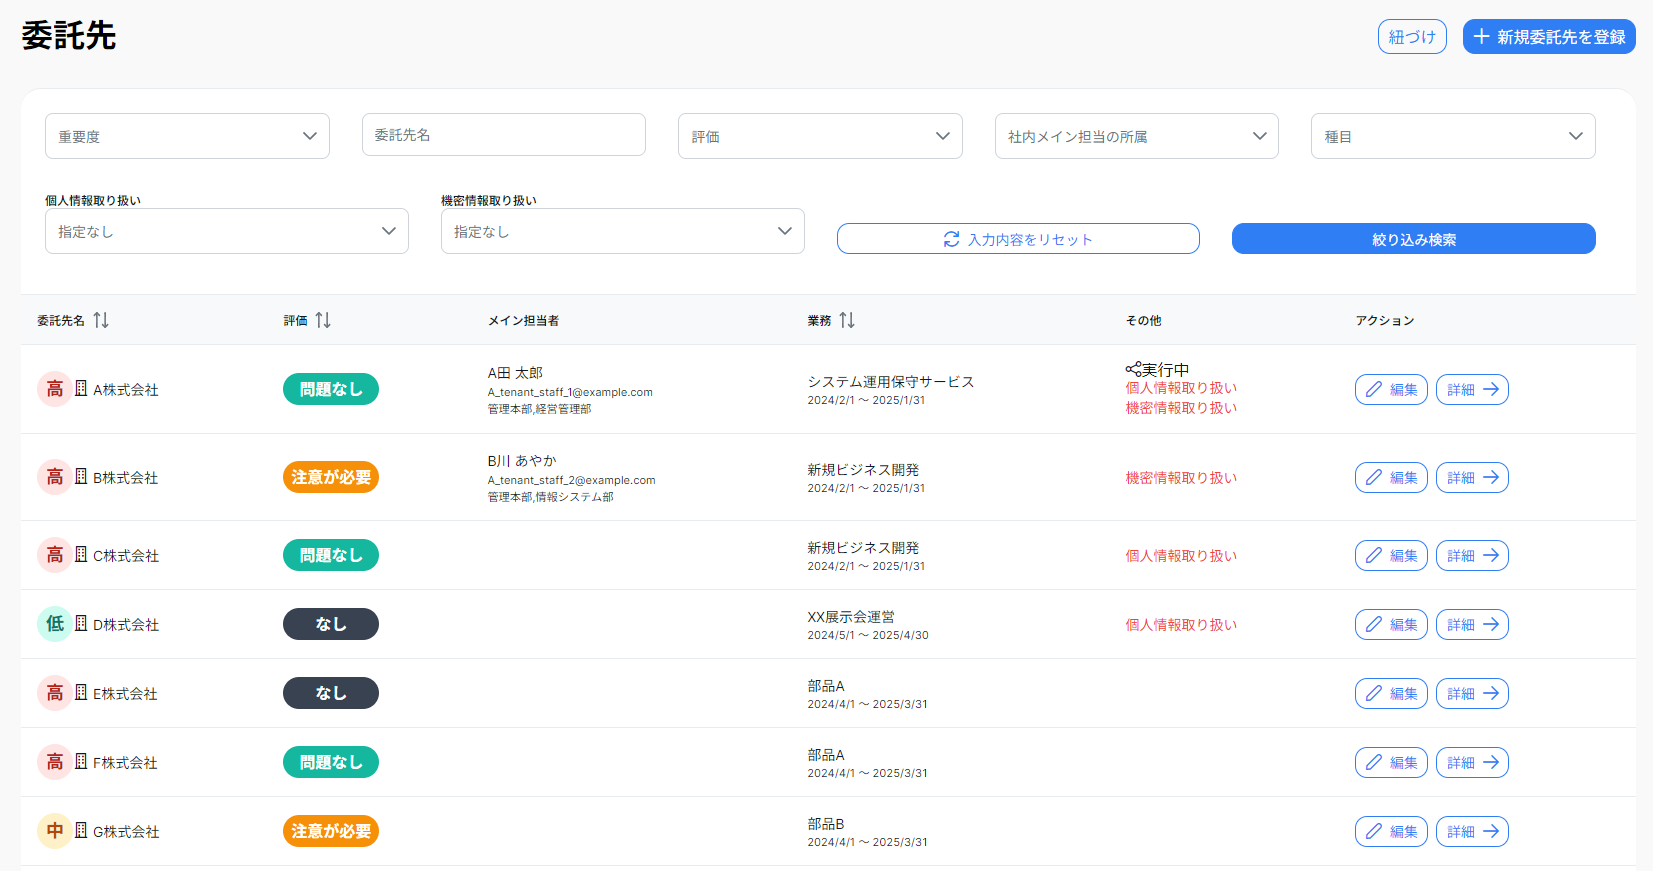Click 機密情報取り扱い label in B株式会社 row
This screenshot has height=871, width=1653.
(x=1181, y=478)
